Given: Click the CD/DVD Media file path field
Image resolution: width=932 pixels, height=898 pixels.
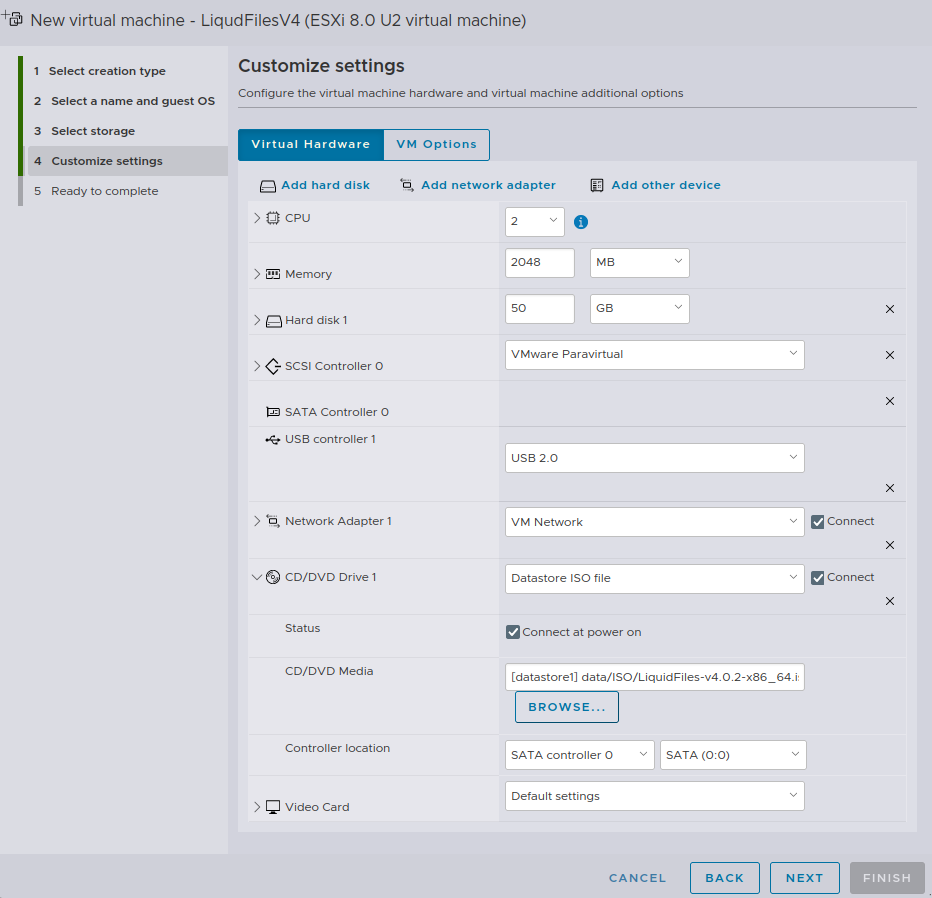Looking at the screenshot, I should (654, 677).
